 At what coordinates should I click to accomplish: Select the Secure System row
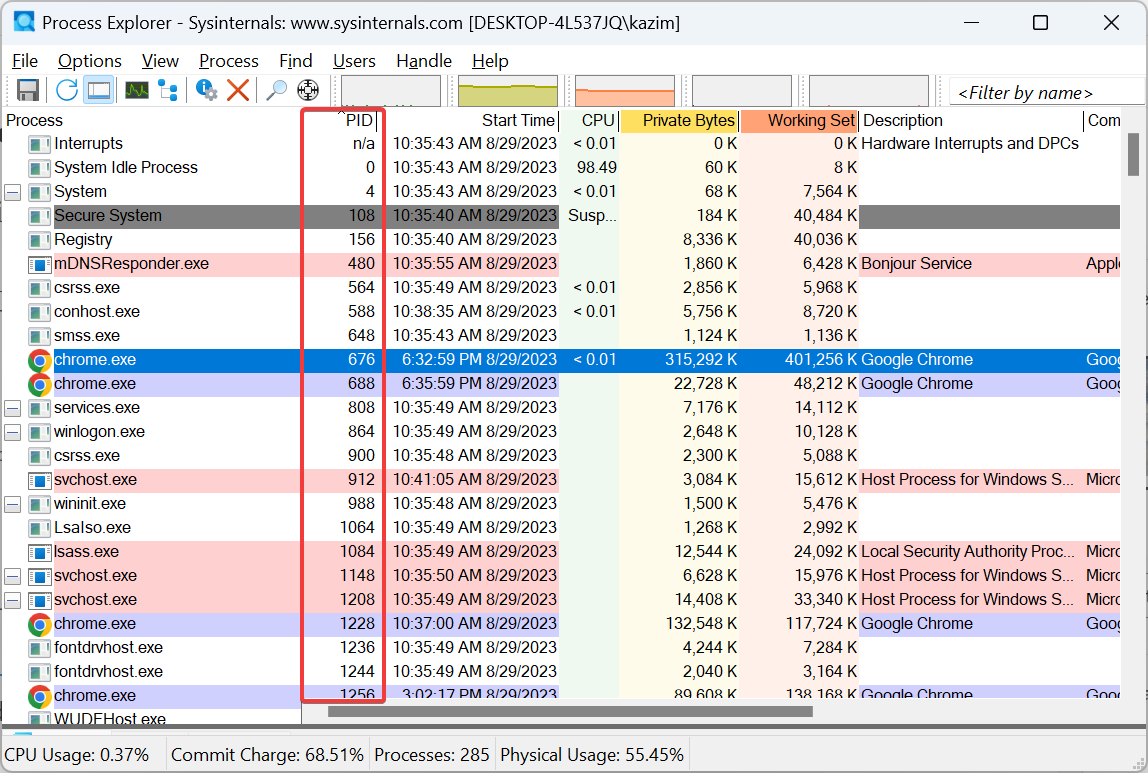point(562,216)
